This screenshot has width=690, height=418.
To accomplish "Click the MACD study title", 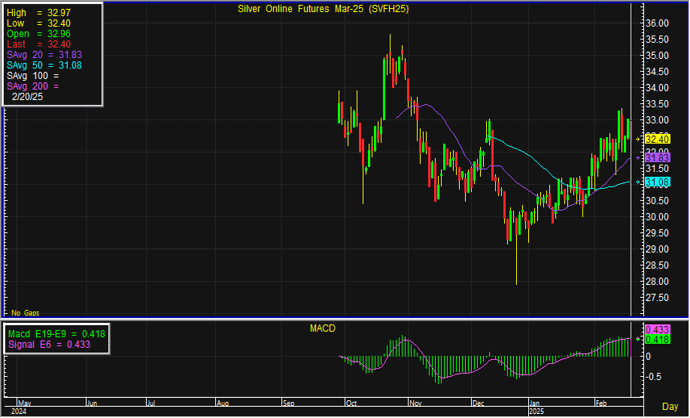I will pos(323,328).
